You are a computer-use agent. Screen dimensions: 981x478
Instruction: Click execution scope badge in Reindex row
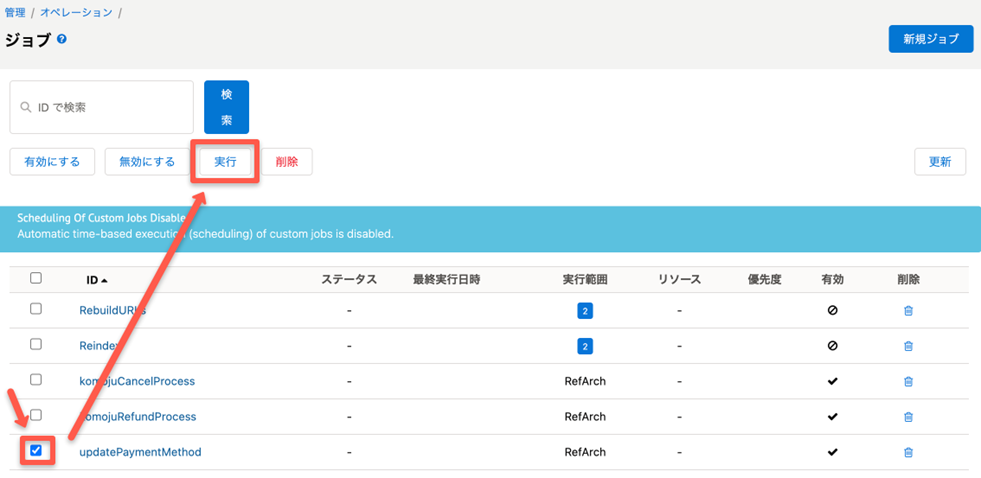pyautogui.click(x=585, y=346)
